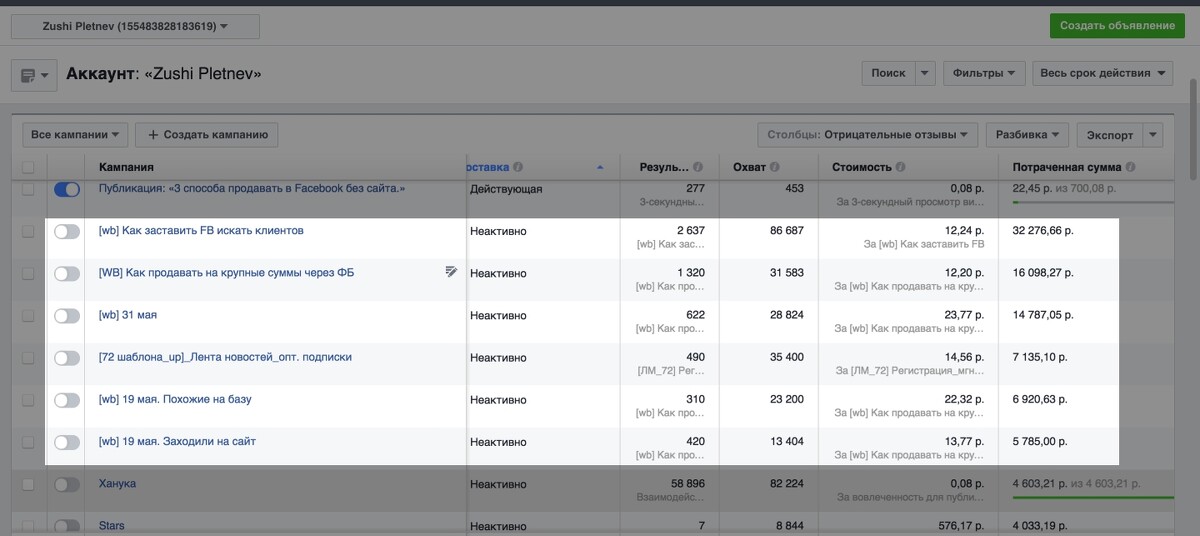The height and width of the screenshot is (536, 1200).
Task: Open the campaign [wb] 19 мая. Похожие на базу
Action: click(175, 399)
